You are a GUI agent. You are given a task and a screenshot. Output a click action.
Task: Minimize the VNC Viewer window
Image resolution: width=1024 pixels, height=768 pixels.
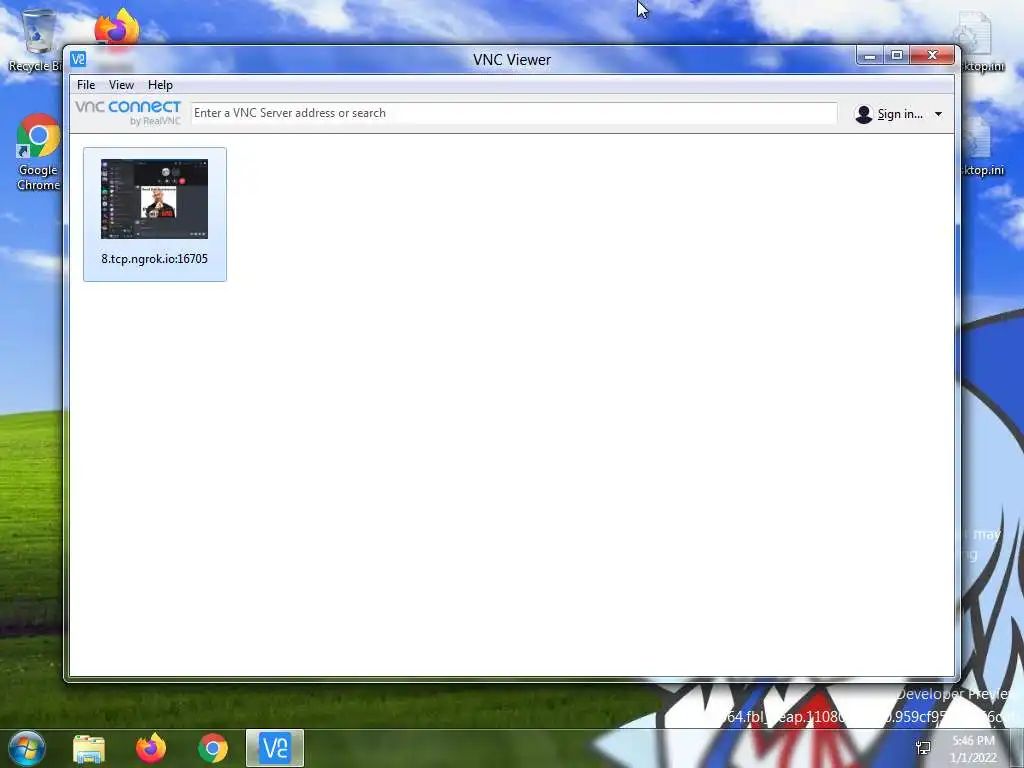[x=870, y=56]
